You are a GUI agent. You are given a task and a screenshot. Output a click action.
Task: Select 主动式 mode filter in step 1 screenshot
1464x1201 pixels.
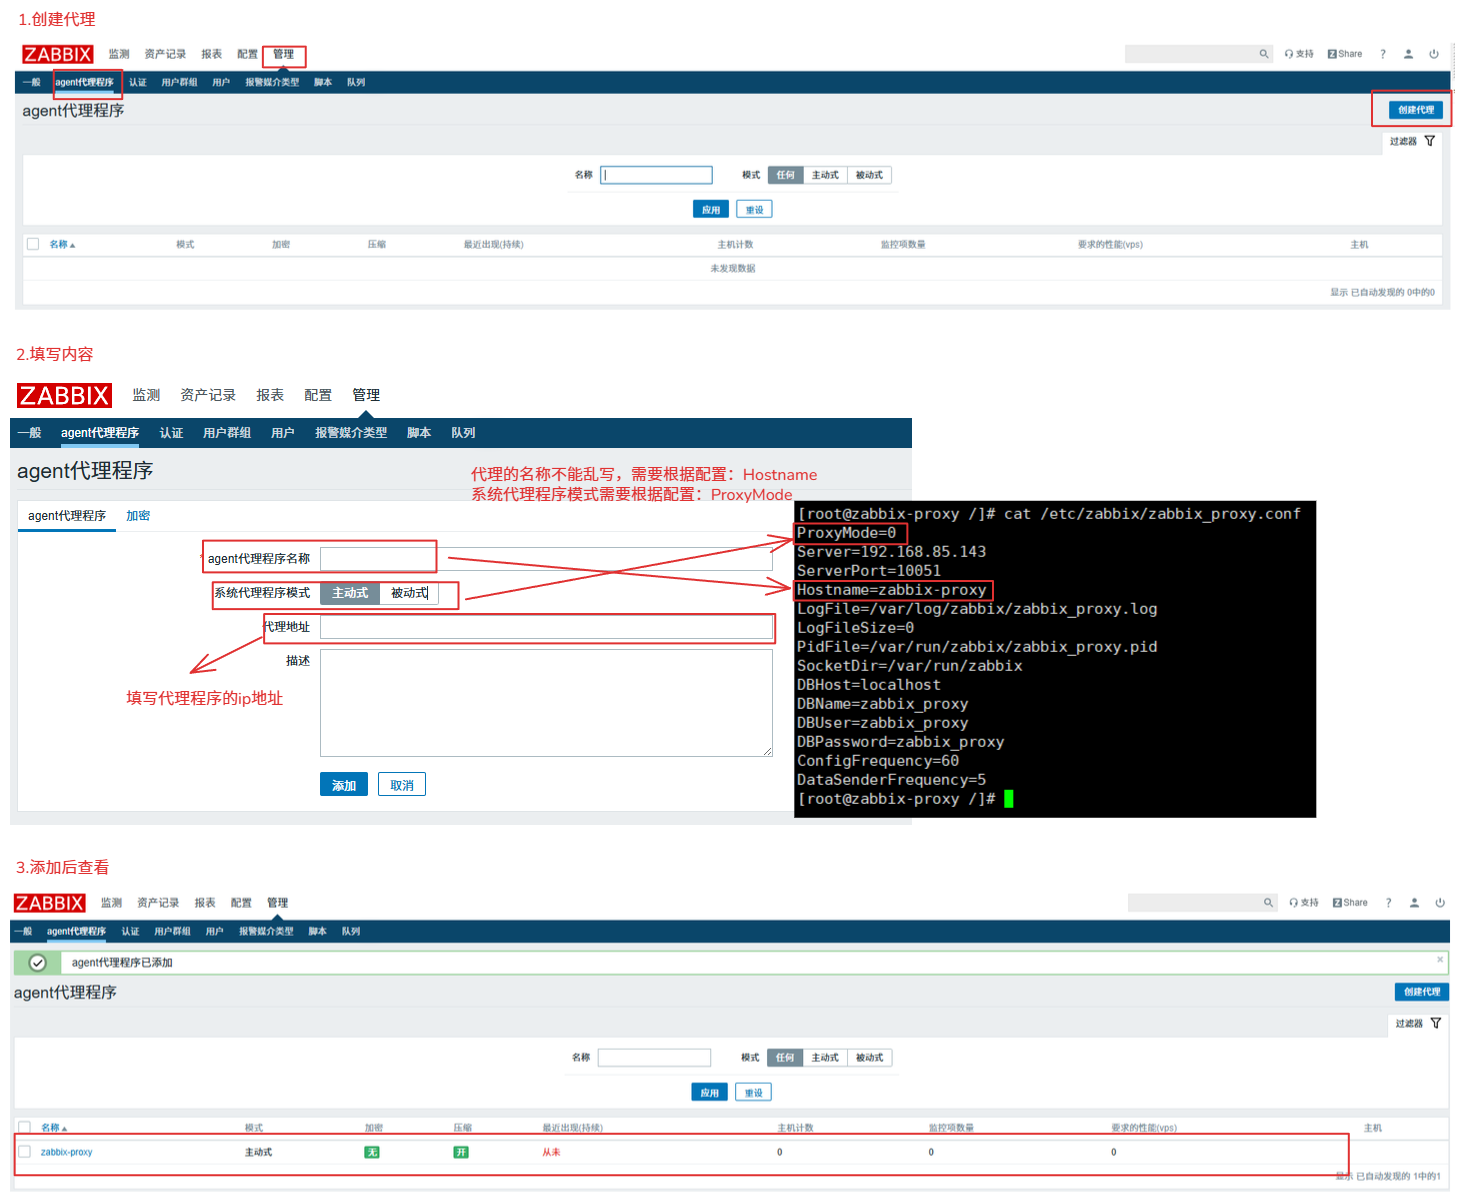point(825,175)
